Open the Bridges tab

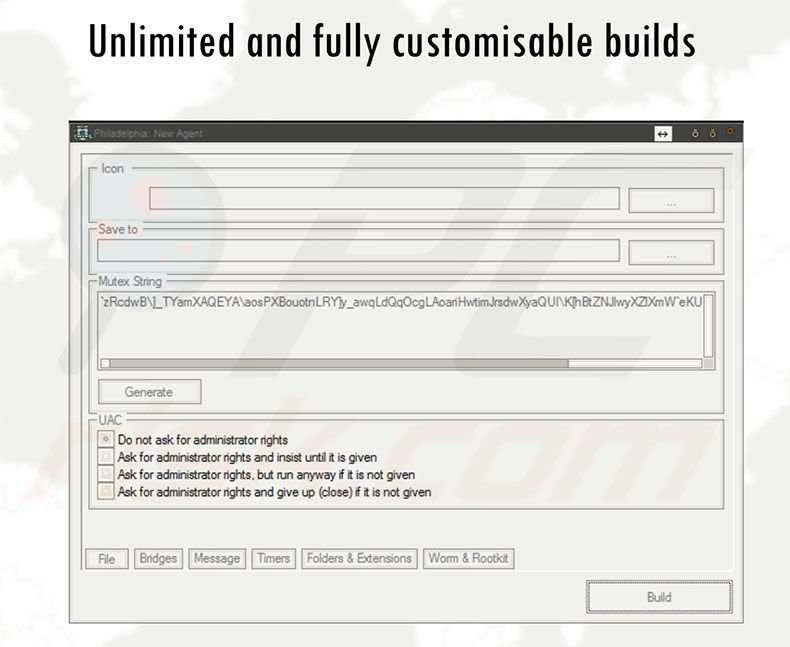tap(158, 558)
